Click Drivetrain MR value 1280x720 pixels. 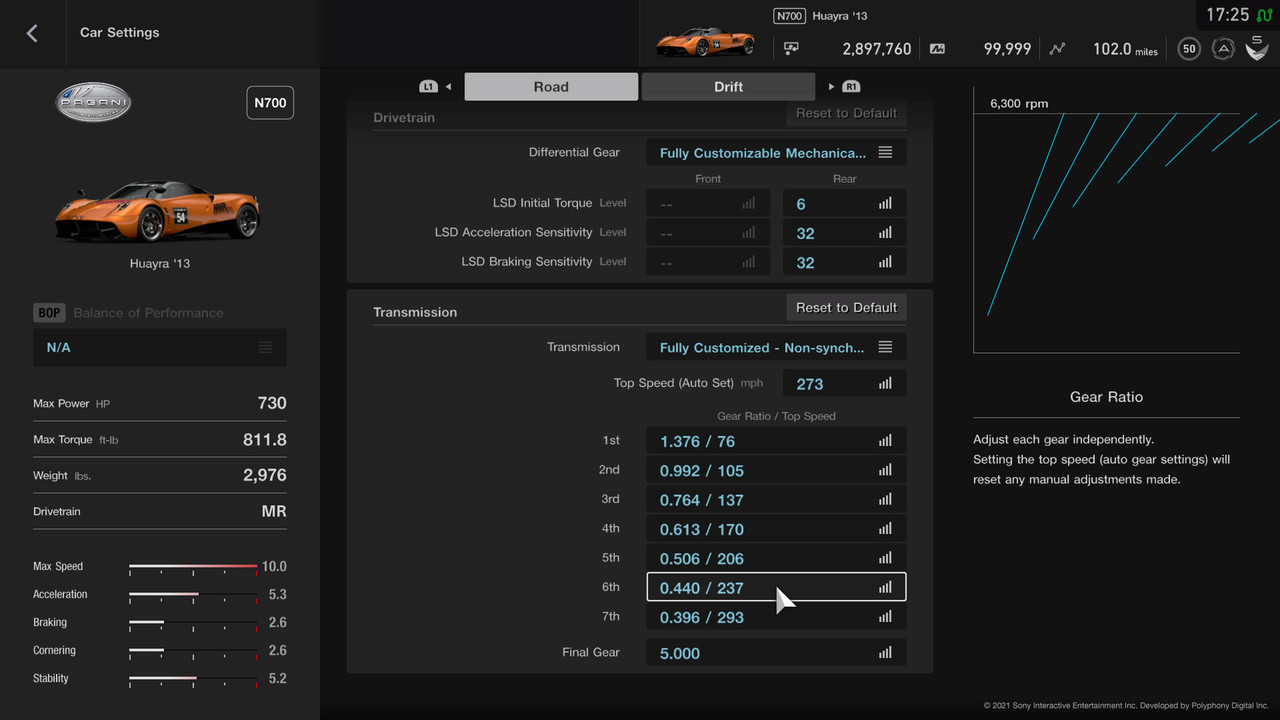click(274, 511)
